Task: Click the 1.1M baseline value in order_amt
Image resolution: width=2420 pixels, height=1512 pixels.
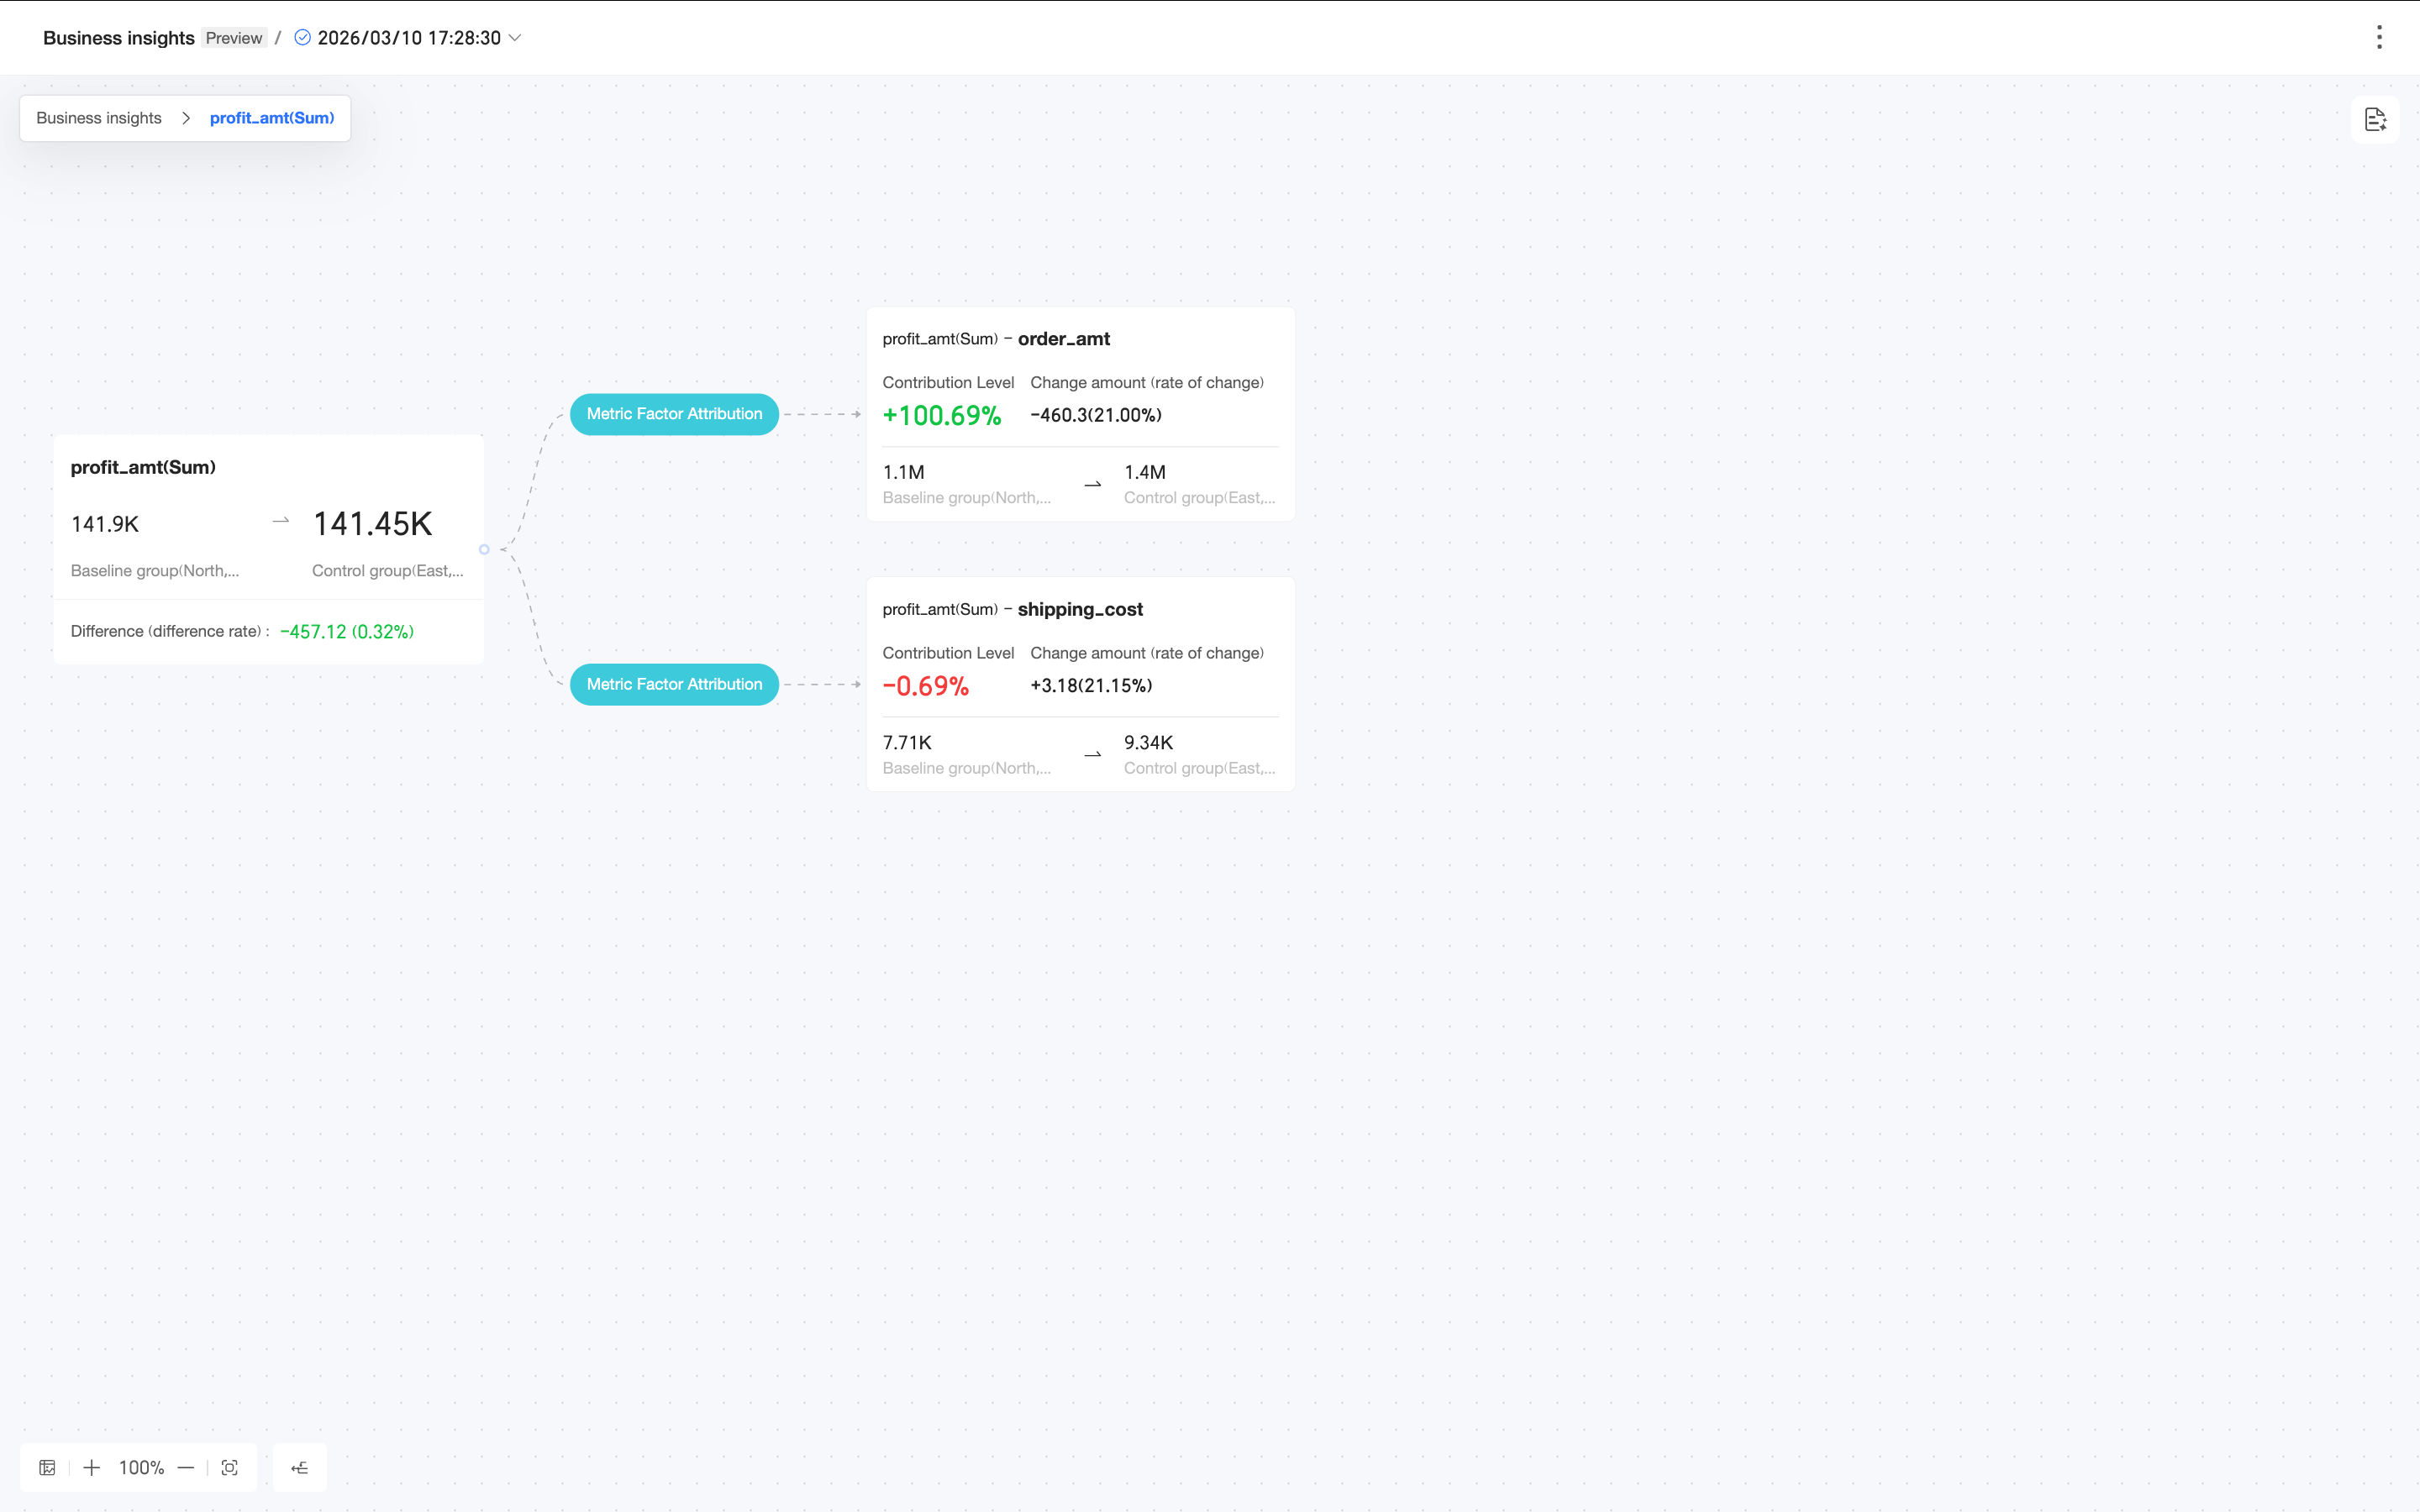Action: click(903, 472)
